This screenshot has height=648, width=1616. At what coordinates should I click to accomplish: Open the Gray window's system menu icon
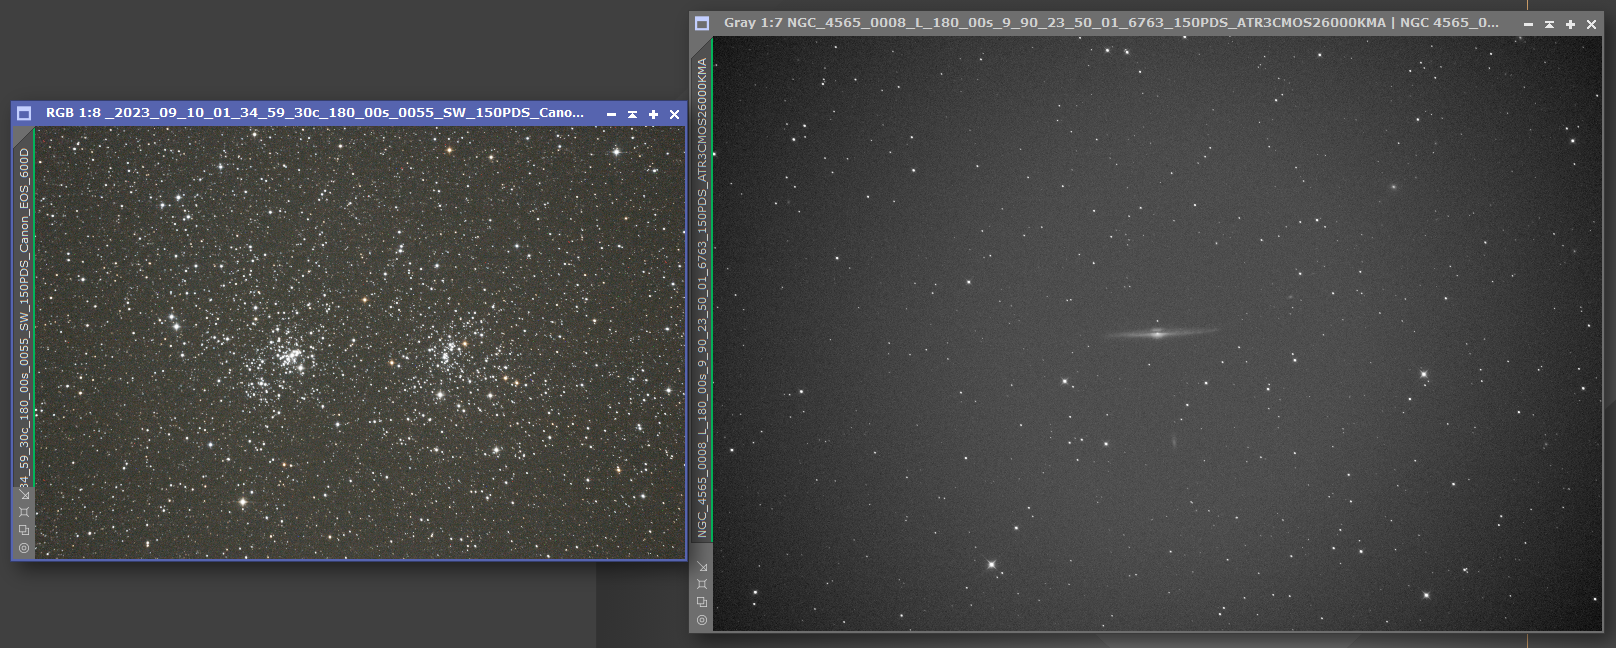click(x=702, y=23)
